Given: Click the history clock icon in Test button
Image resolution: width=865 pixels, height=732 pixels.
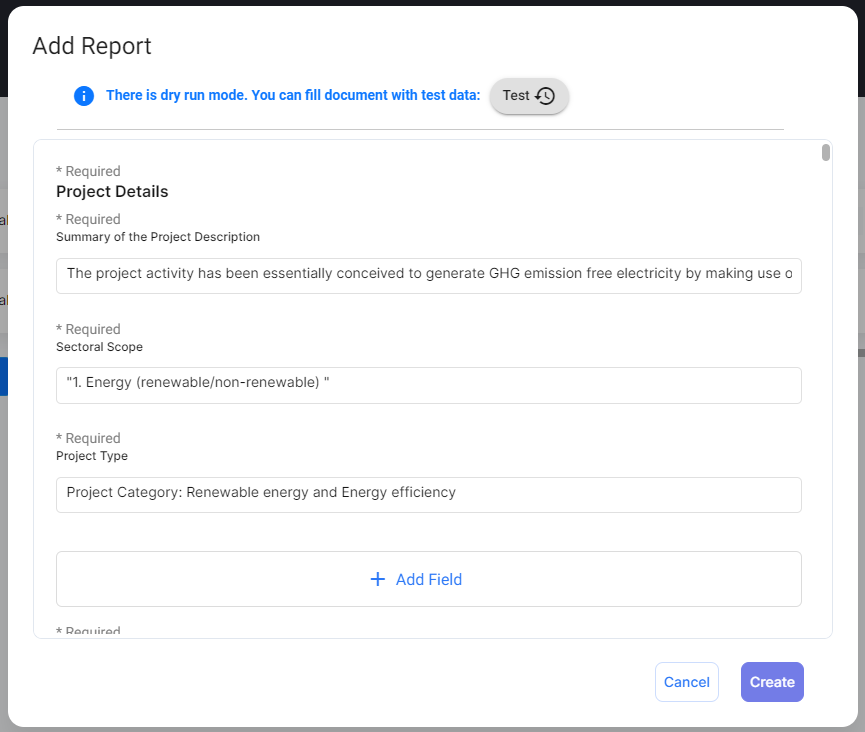Looking at the screenshot, I should pos(545,96).
